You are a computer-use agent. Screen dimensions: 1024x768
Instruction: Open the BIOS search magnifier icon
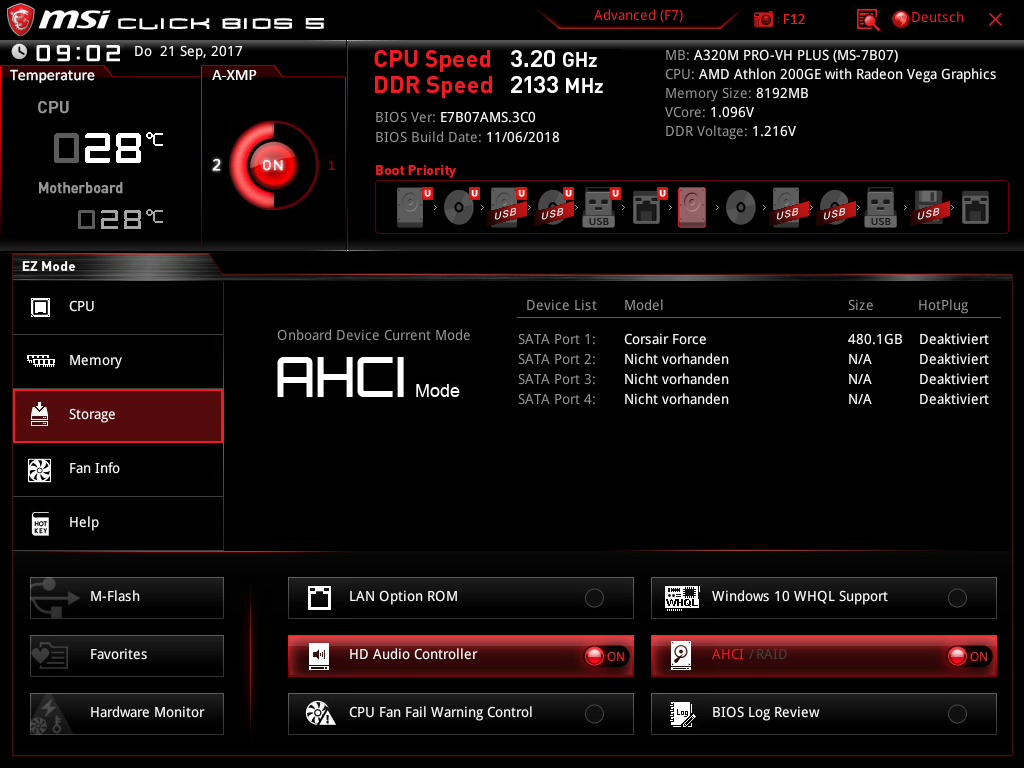coord(867,20)
